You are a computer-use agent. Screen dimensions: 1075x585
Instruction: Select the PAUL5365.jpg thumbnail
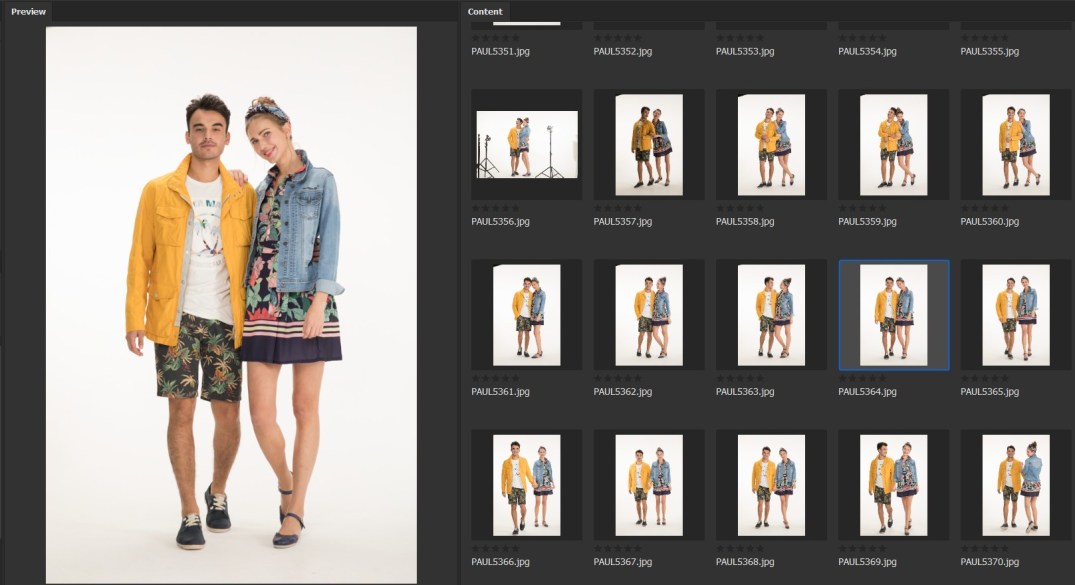click(1016, 314)
